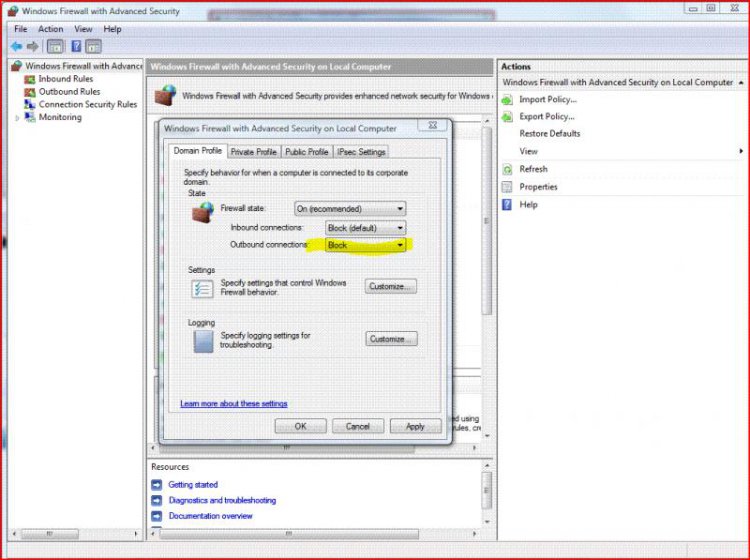Select the Outbound Rules node

[x=69, y=91]
